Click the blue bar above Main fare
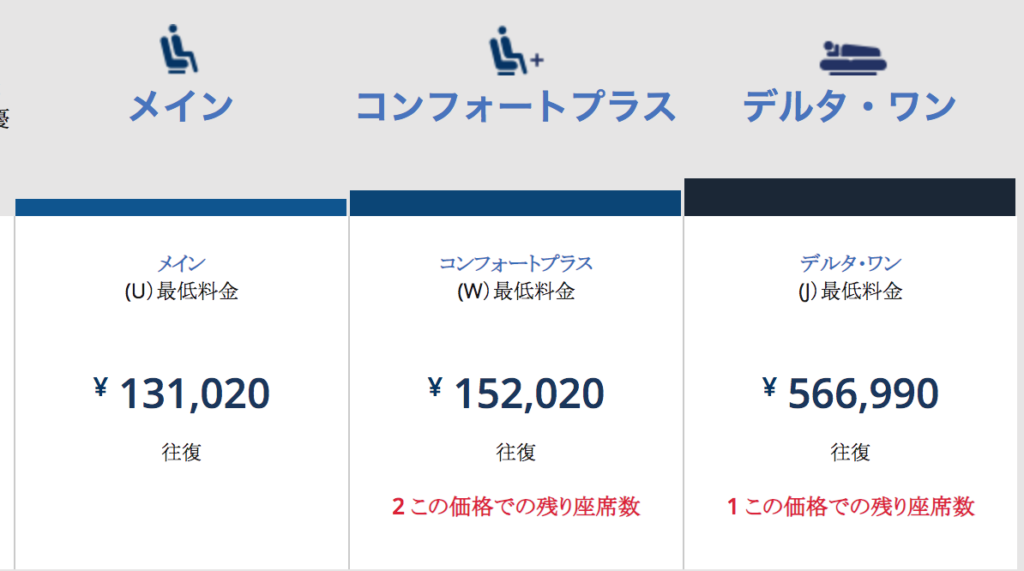The image size is (1024, 571). [x=181, y=207]
